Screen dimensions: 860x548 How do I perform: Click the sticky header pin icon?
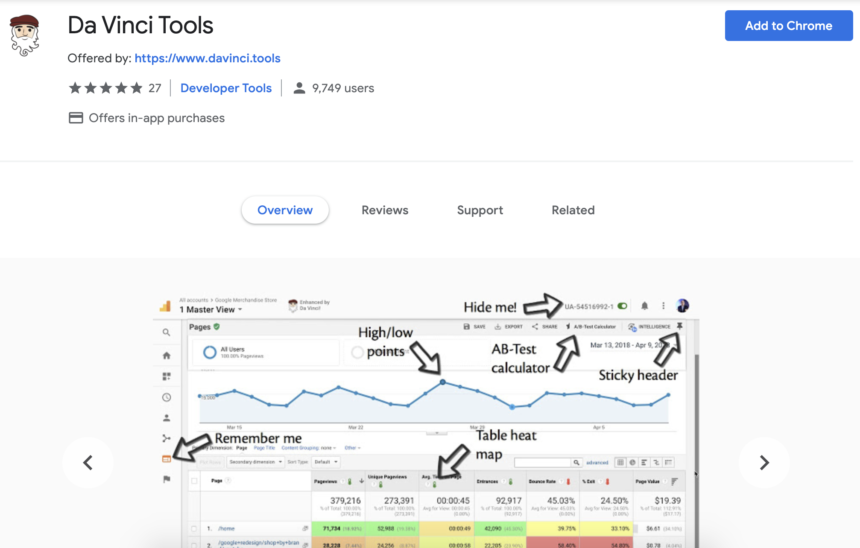(x=680, y=326)
